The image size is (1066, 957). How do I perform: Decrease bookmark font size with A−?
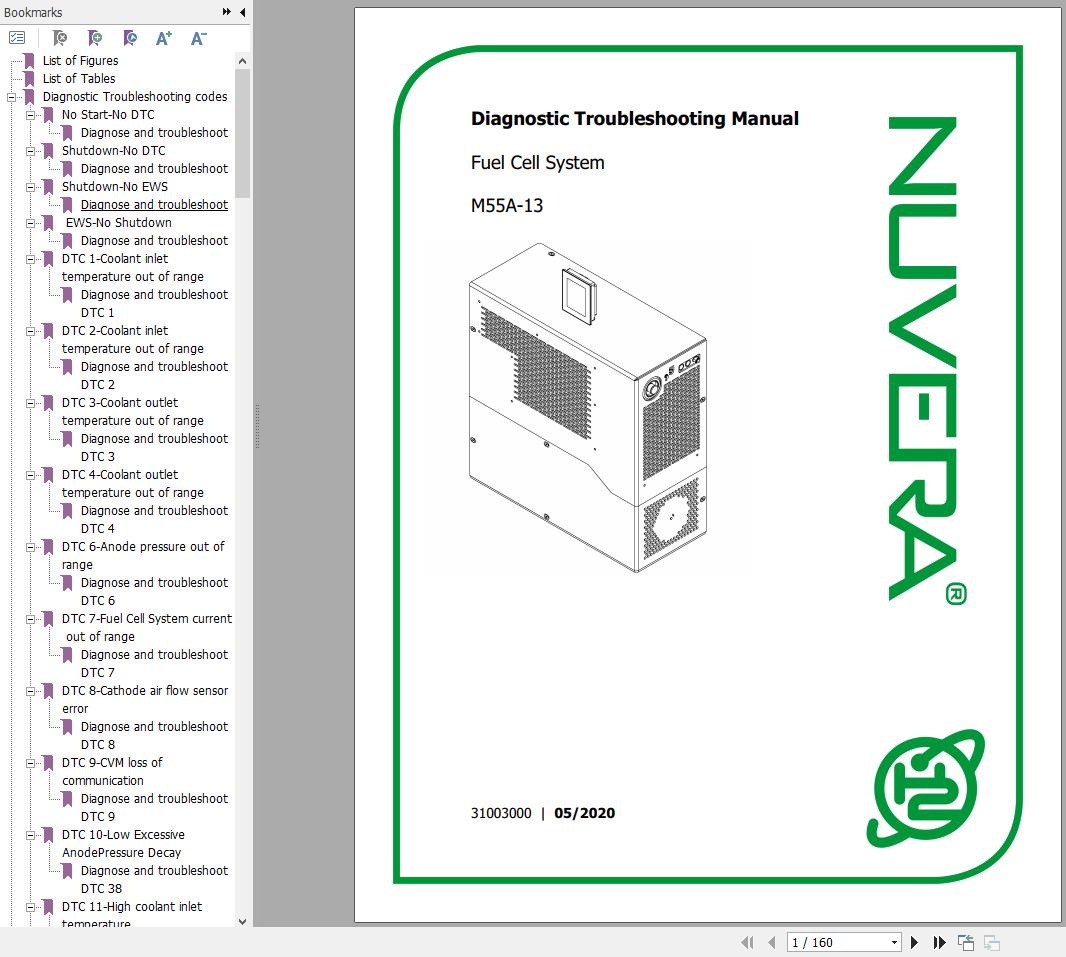tap(199, 38)
